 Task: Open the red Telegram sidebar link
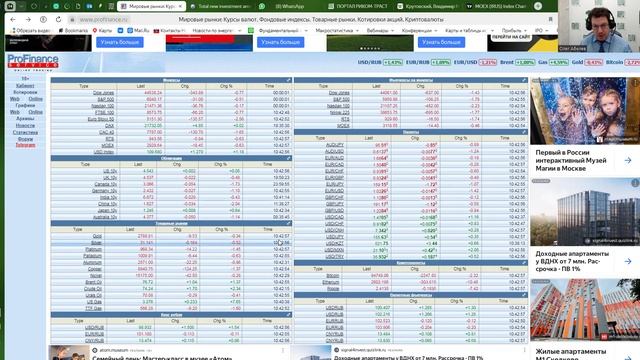pyautogui.click(x=25, y=145)
